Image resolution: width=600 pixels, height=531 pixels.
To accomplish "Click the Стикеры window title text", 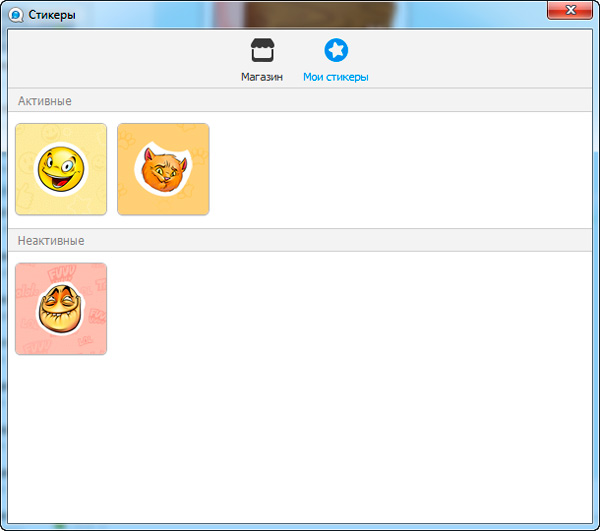I will (50, 14).
